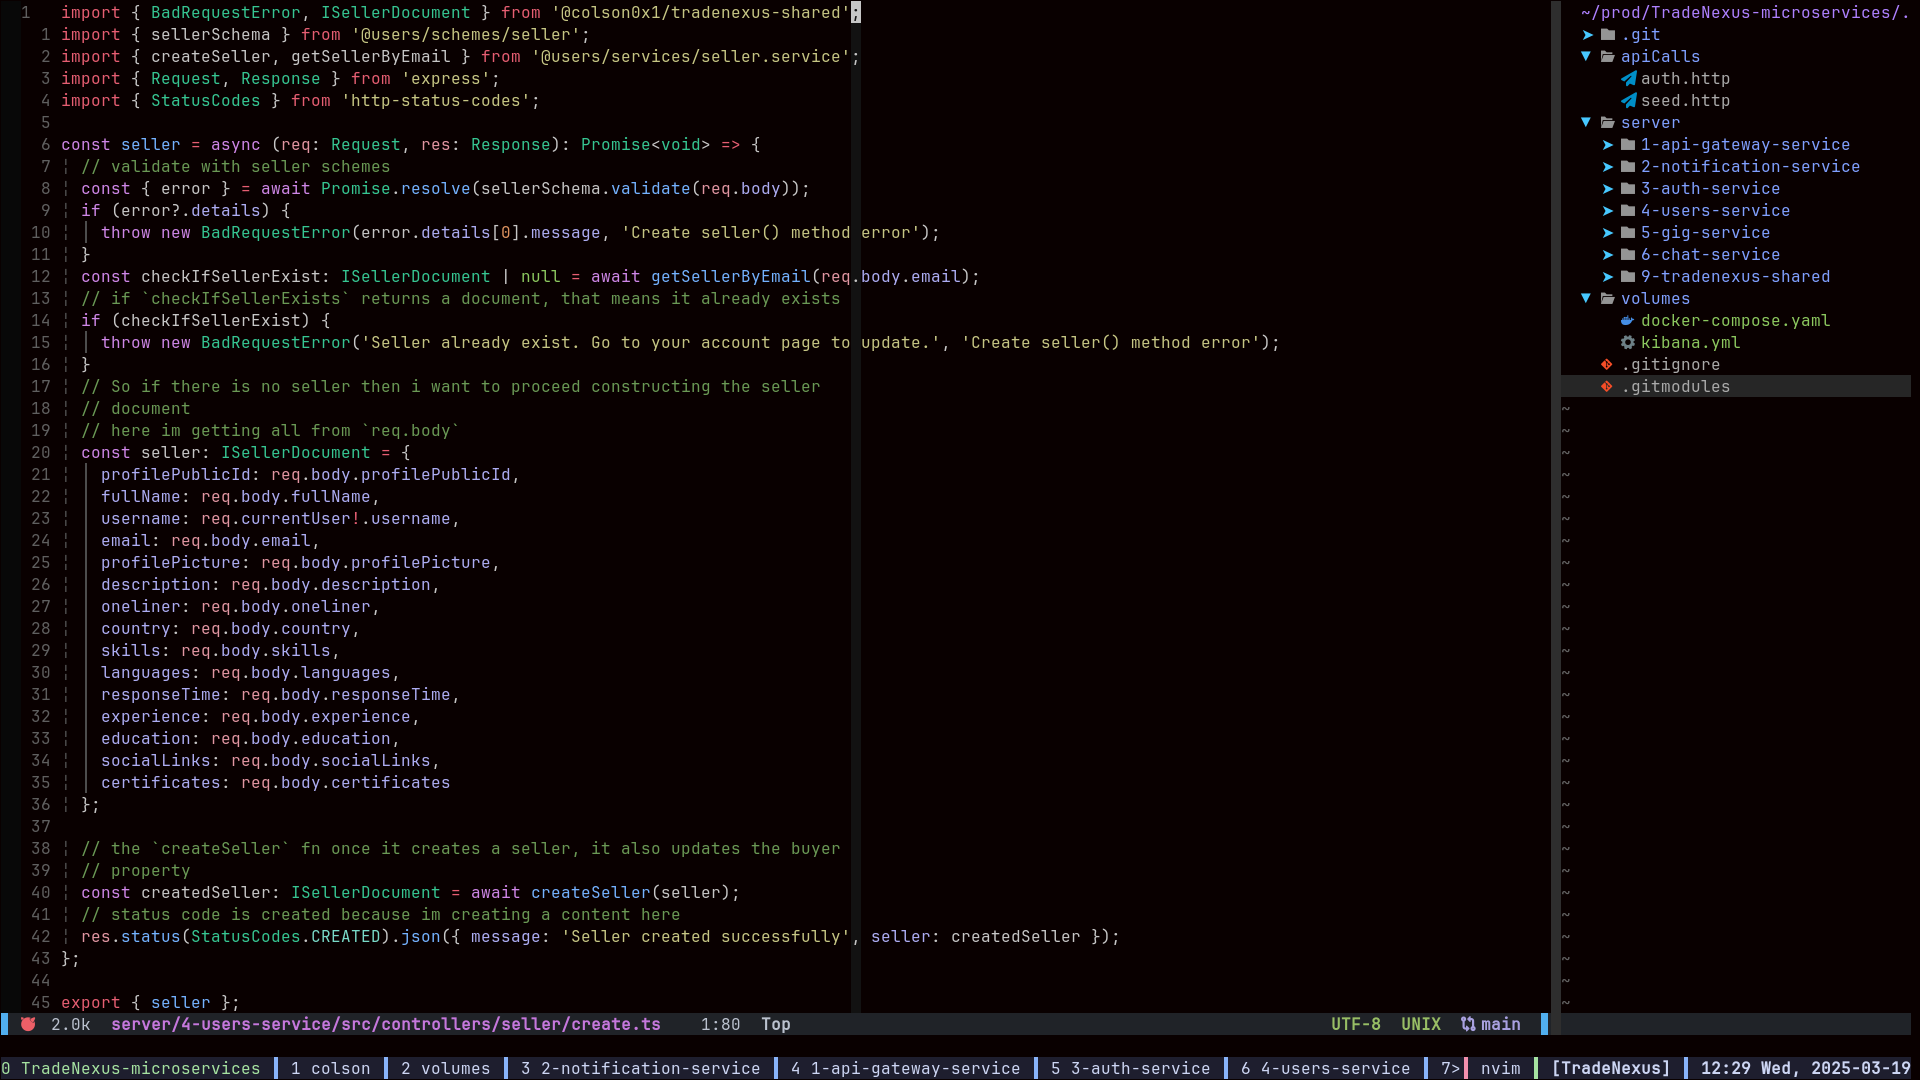Switch to tmux window 3 2-notification-service
The image size is (1920, 1080).
tap(640, 1068)
